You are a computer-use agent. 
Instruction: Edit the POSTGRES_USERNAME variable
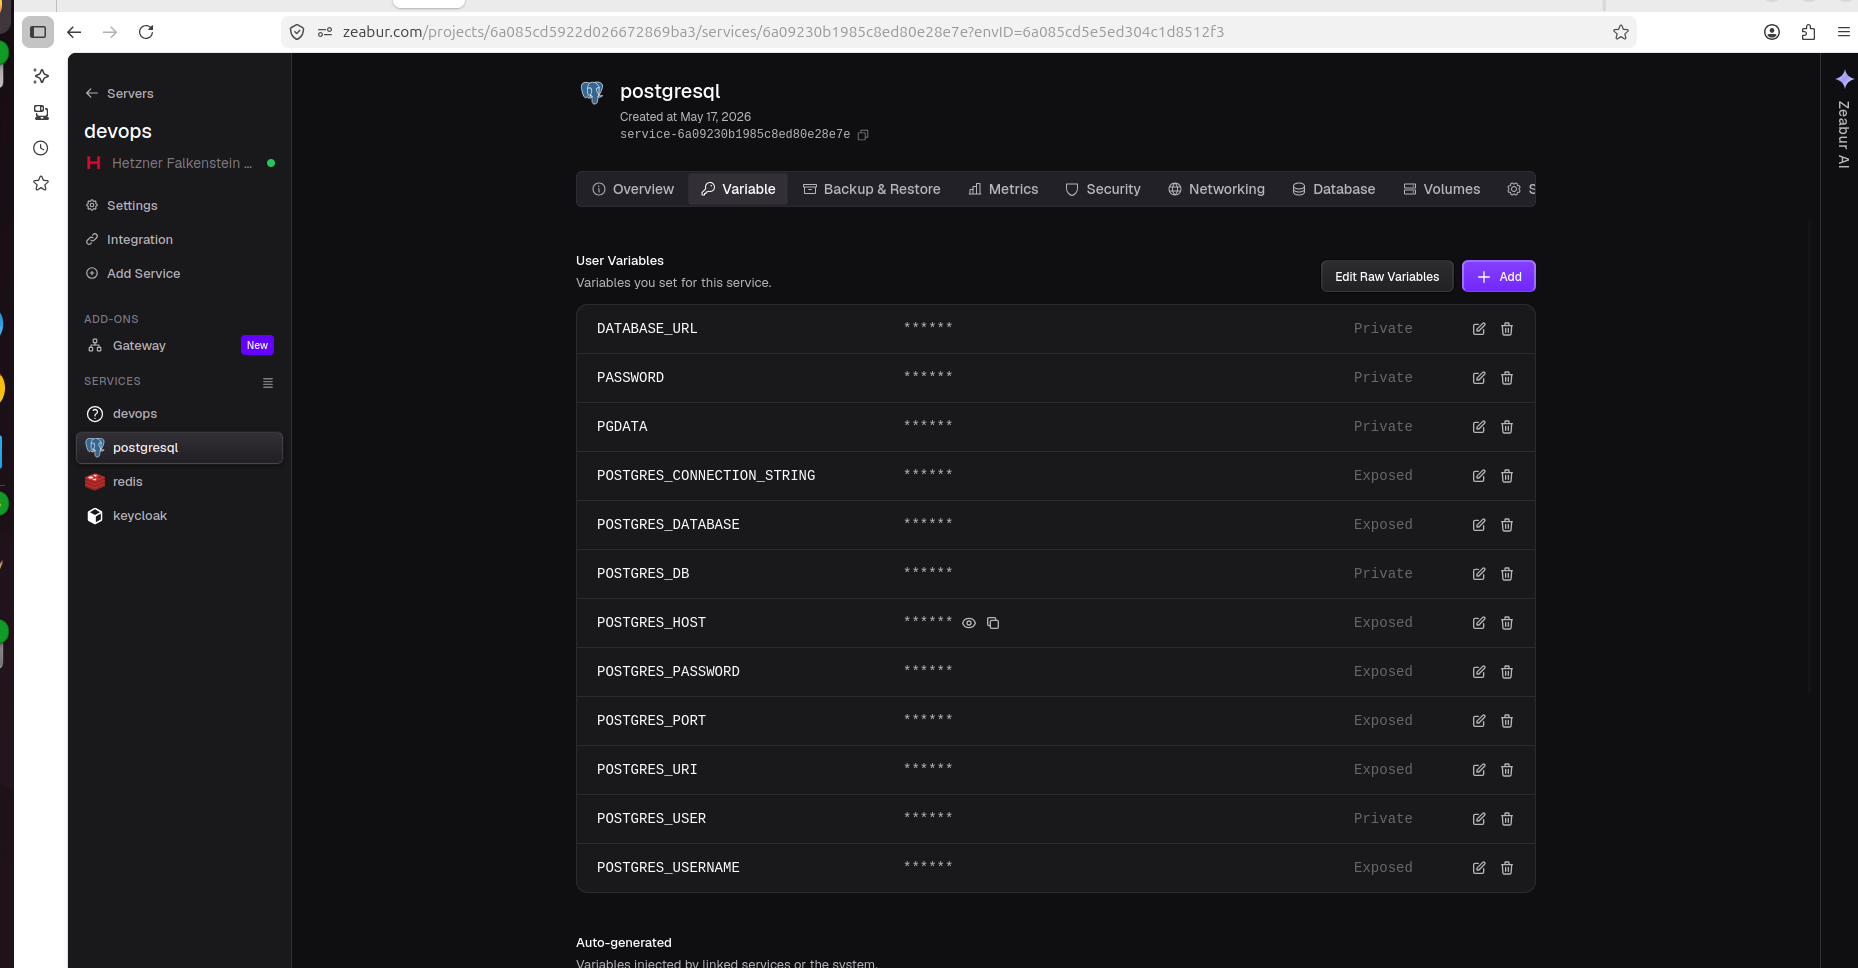click(1479, 868)
